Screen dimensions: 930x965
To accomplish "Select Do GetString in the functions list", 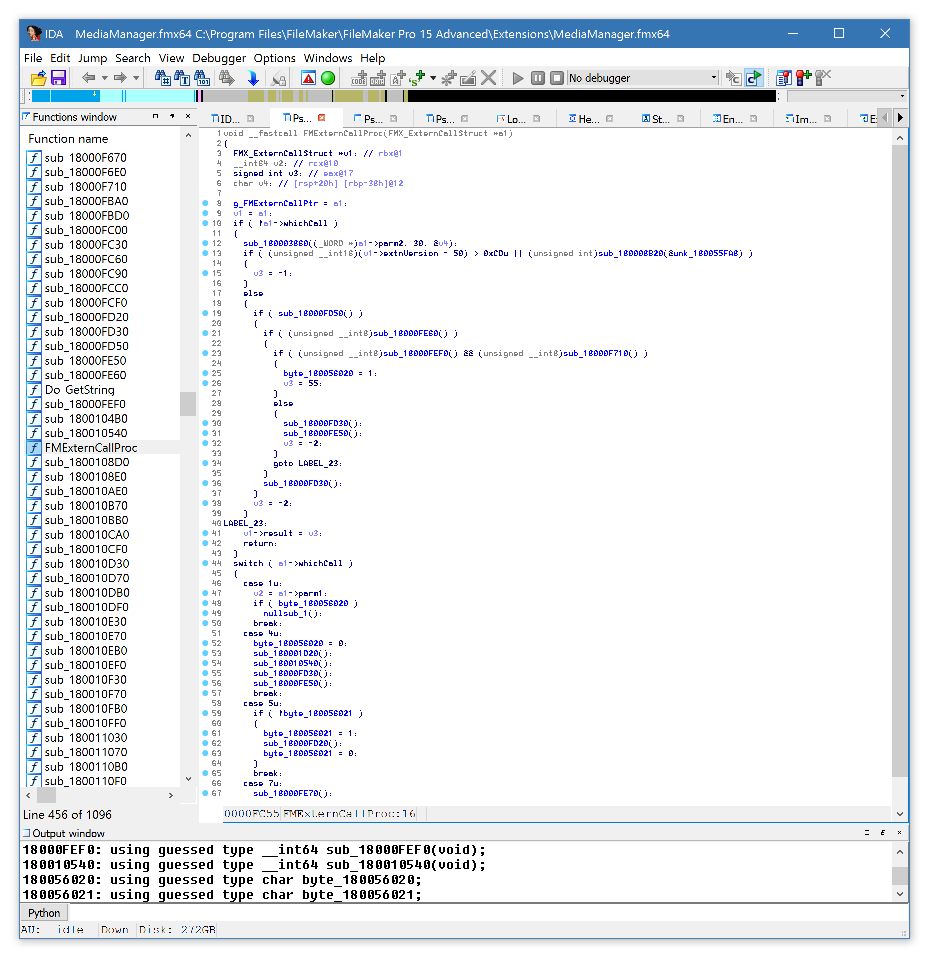I will (79, 390).
